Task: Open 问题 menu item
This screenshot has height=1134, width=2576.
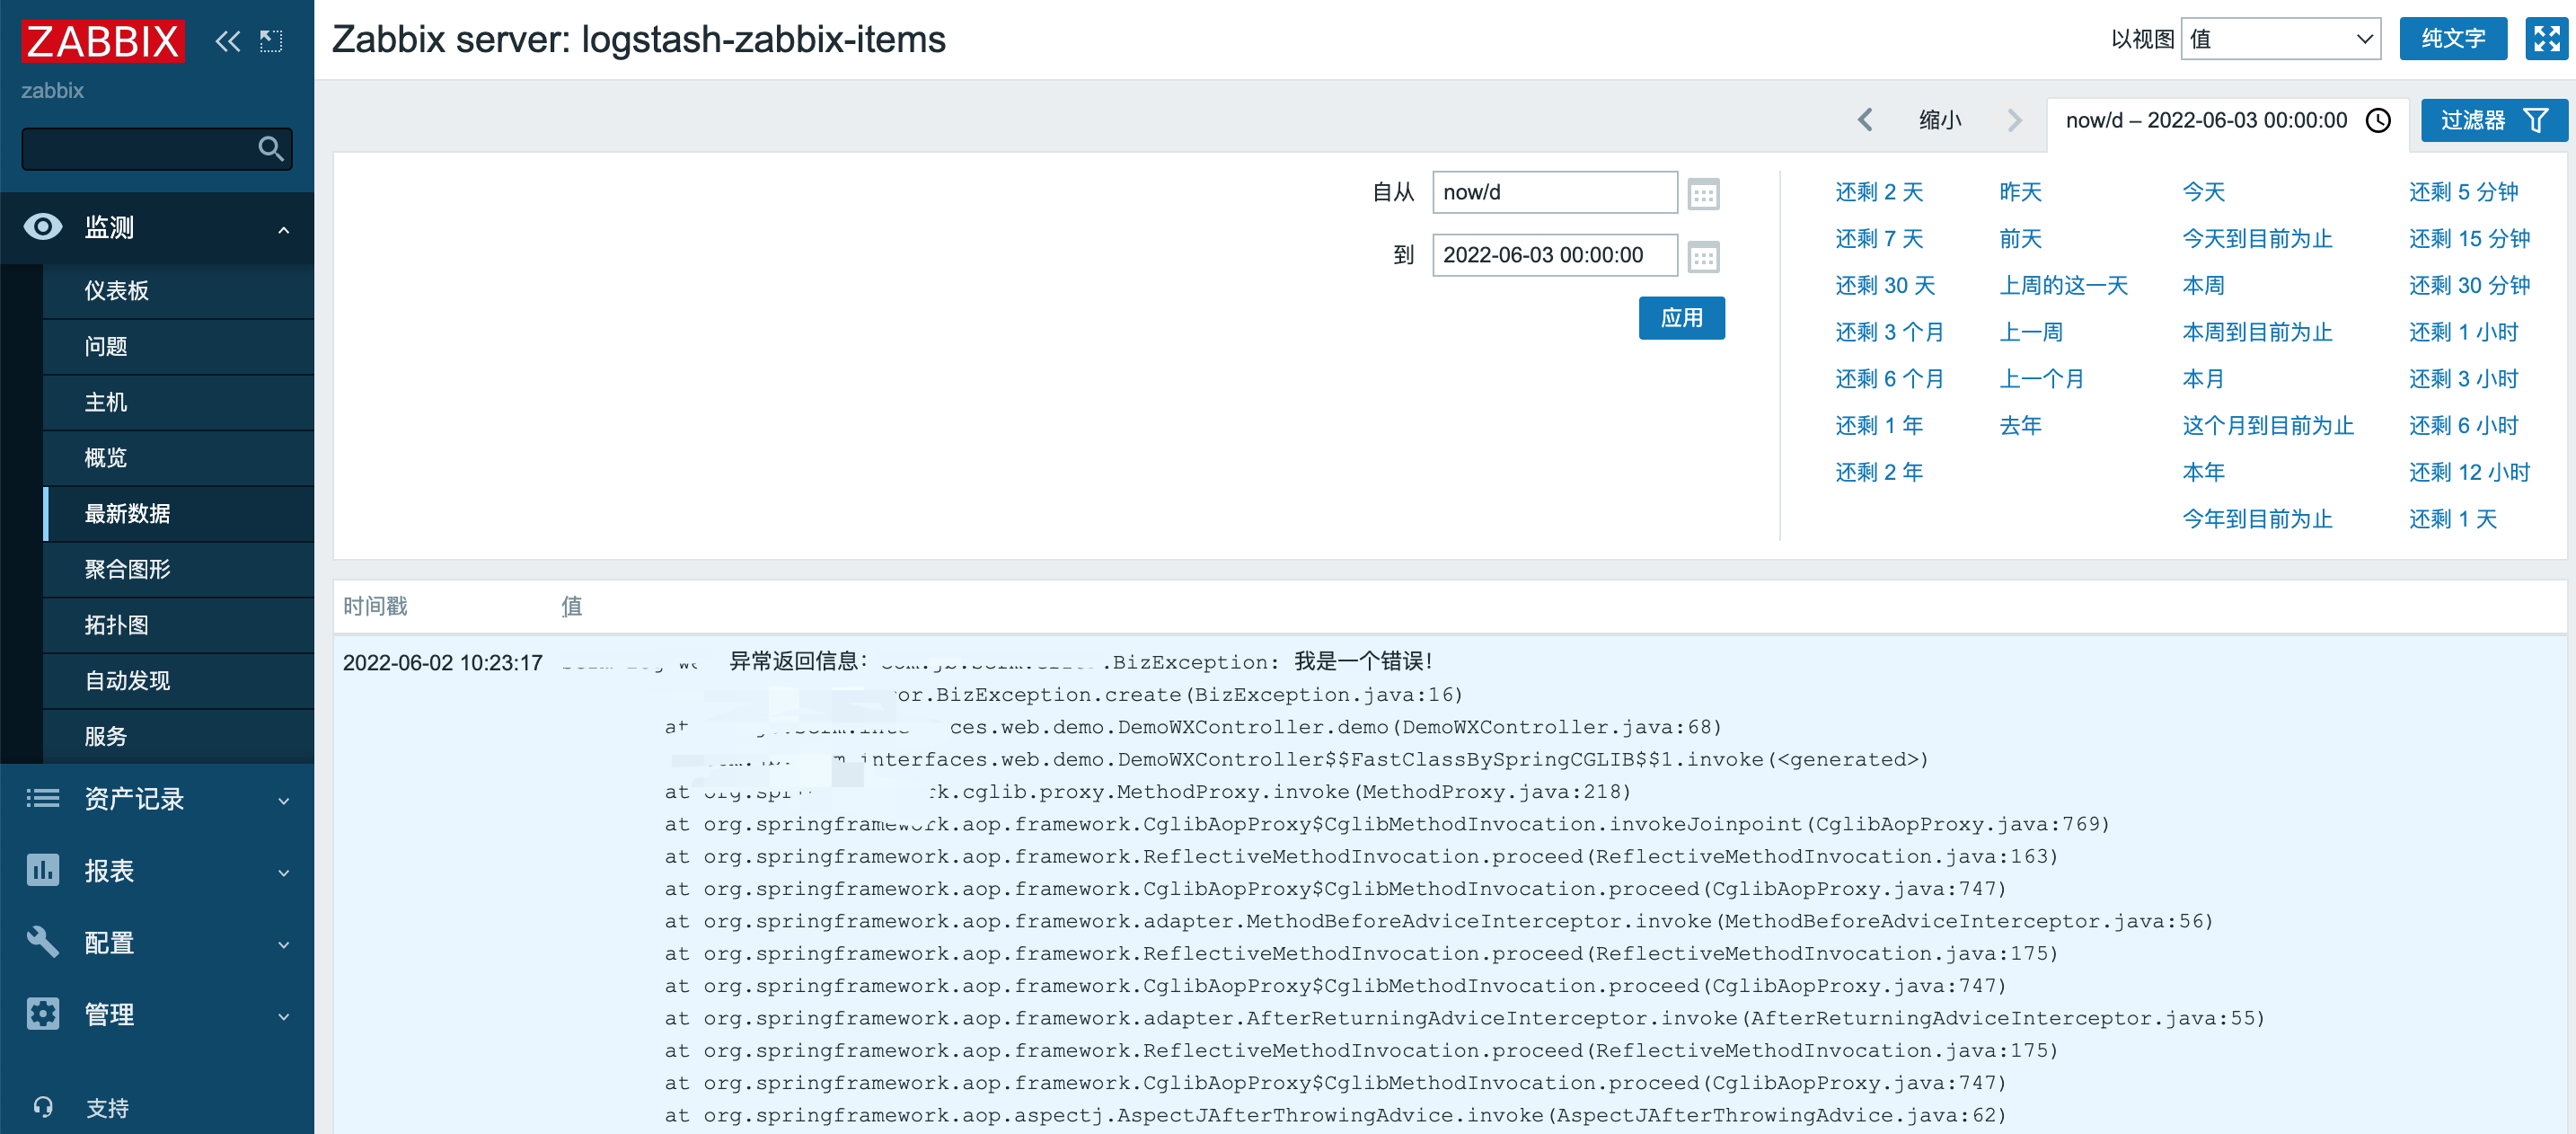Action: [178, 346]
